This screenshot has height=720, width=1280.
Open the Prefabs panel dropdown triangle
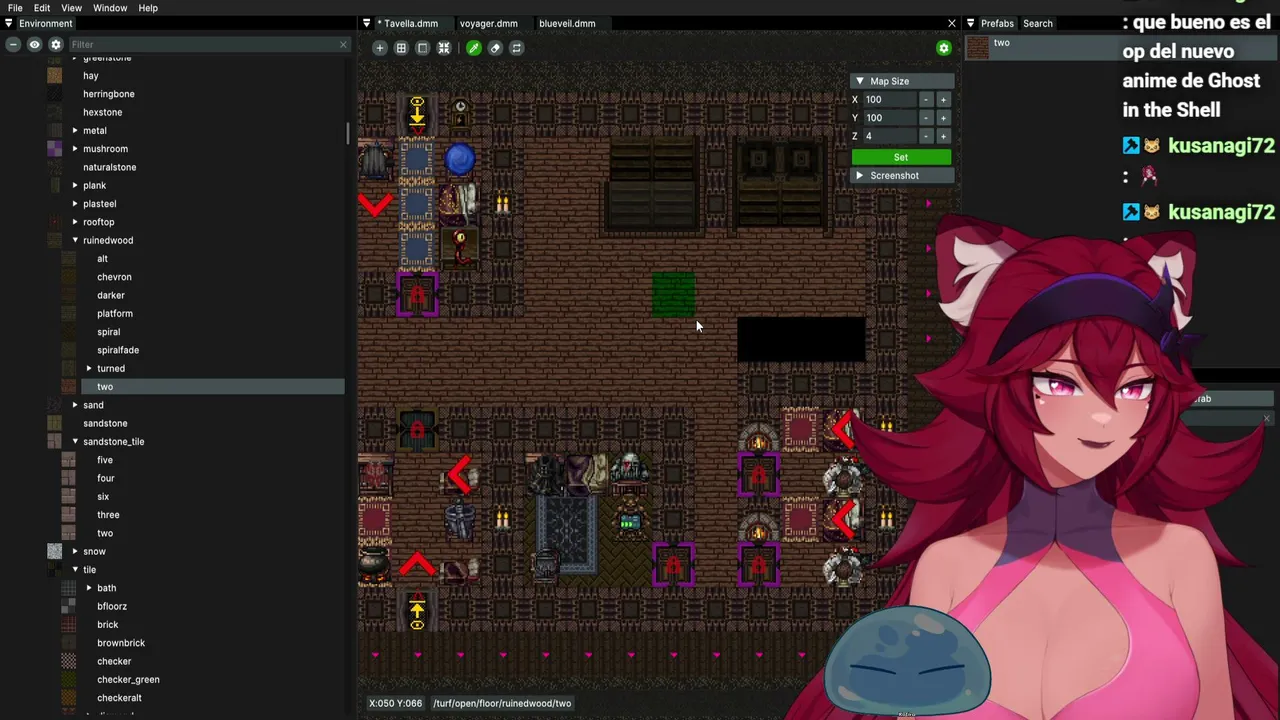click(x=970, y=23)
